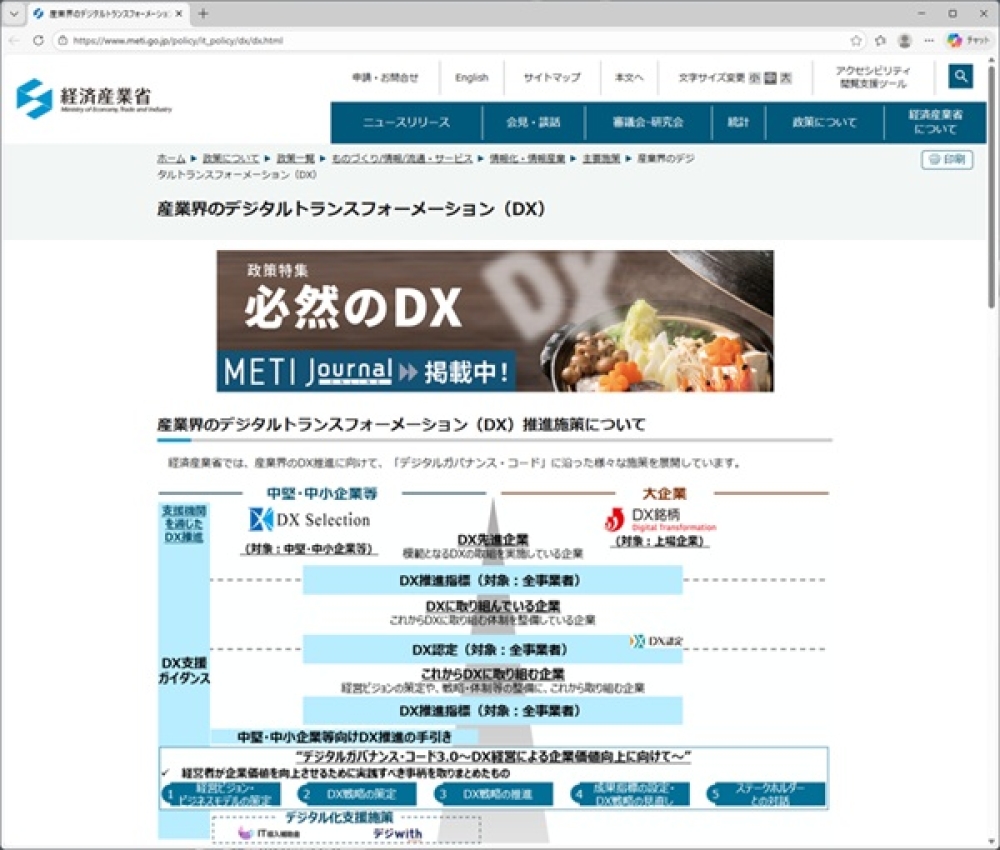Expand the tab actions chevron menu
1000x850 pixels.
[x=14, y=14]
